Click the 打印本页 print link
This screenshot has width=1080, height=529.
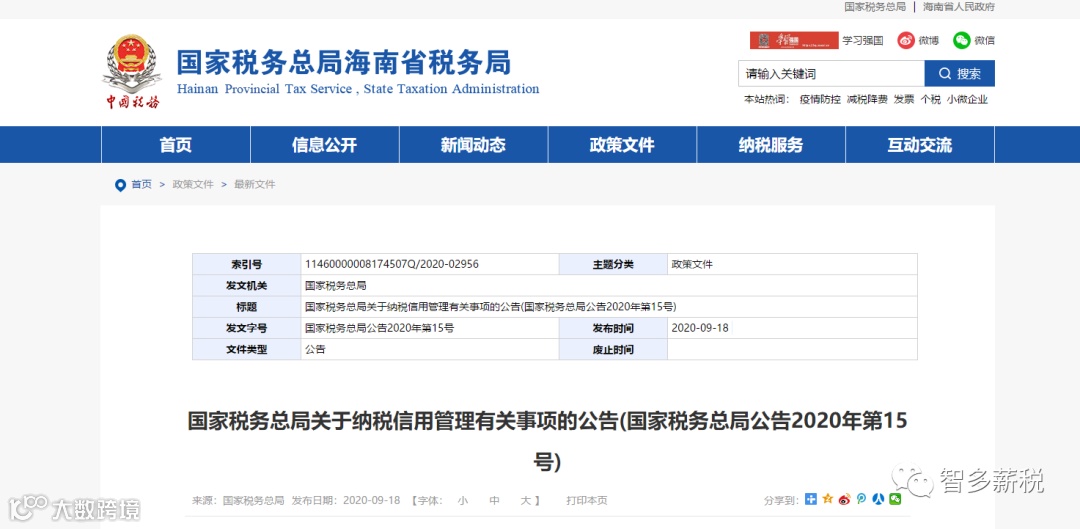[x=587, y=501]
